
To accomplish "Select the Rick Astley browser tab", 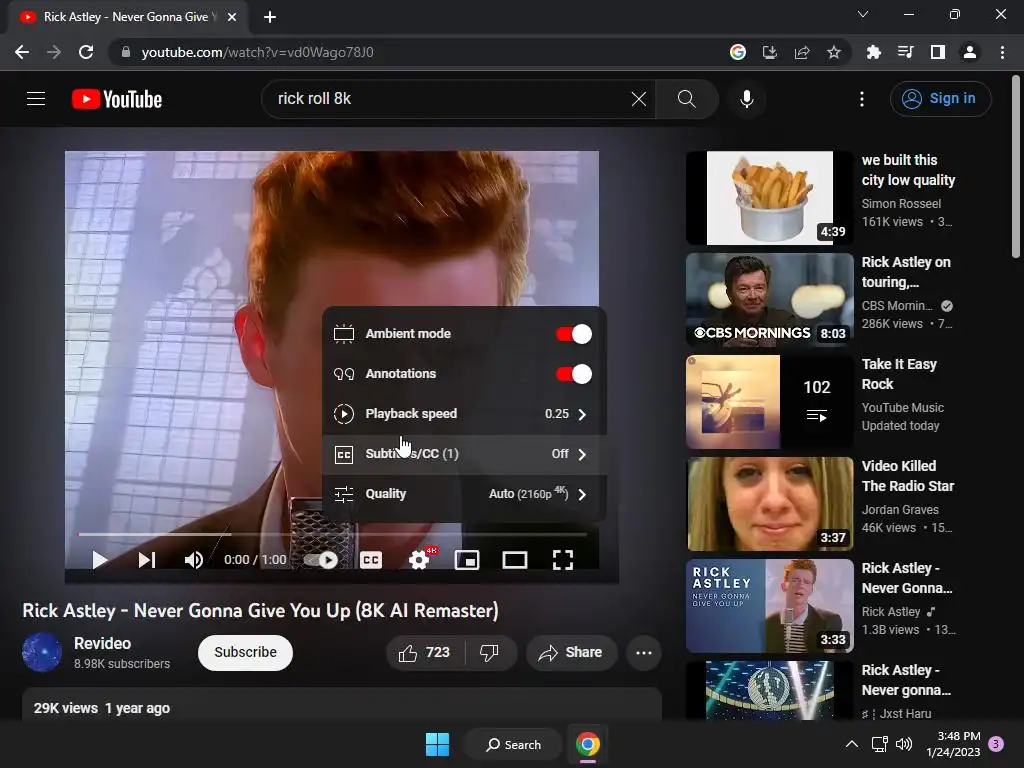I will pyautogui.click(x=129, y=17).
